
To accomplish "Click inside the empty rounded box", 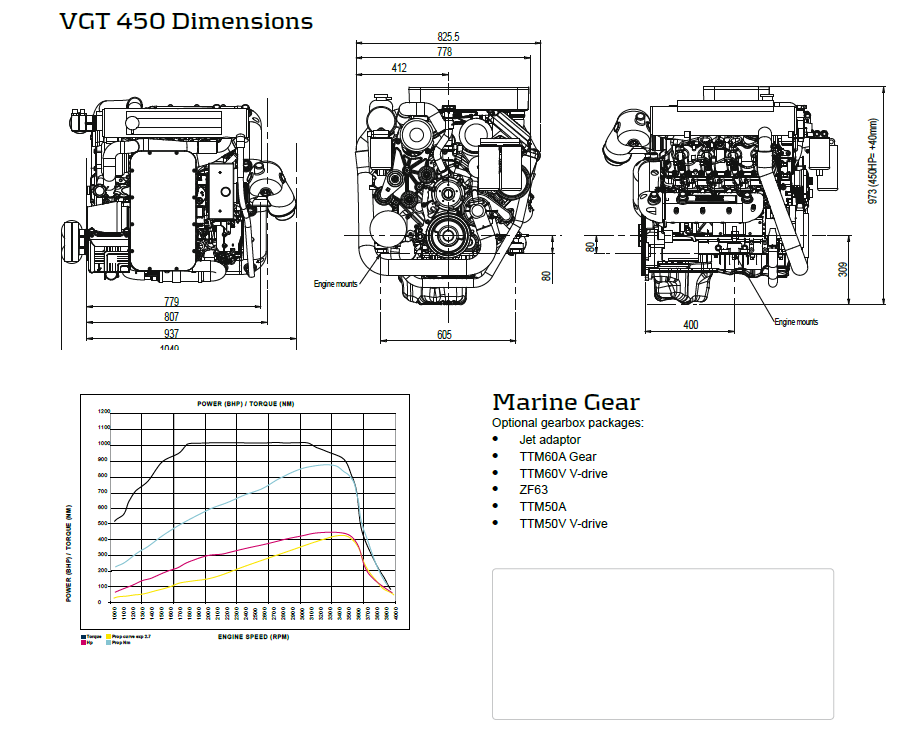I will (x=662, y=643).
